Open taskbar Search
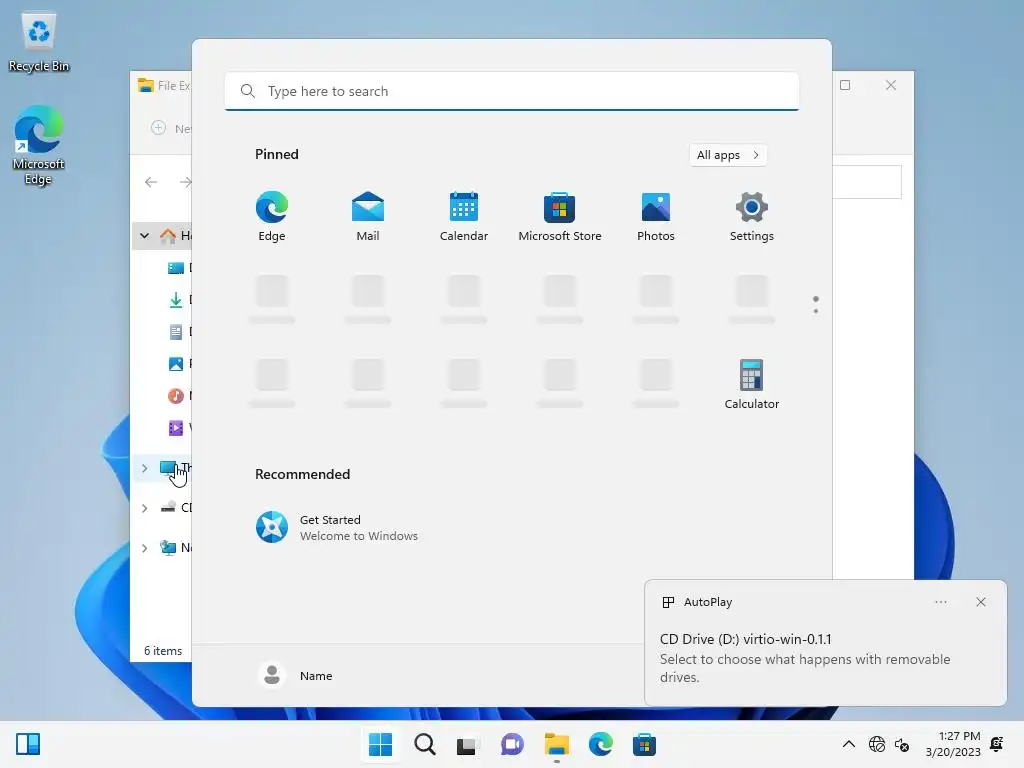The image size is (1024, 768). (x=424, y=744)
